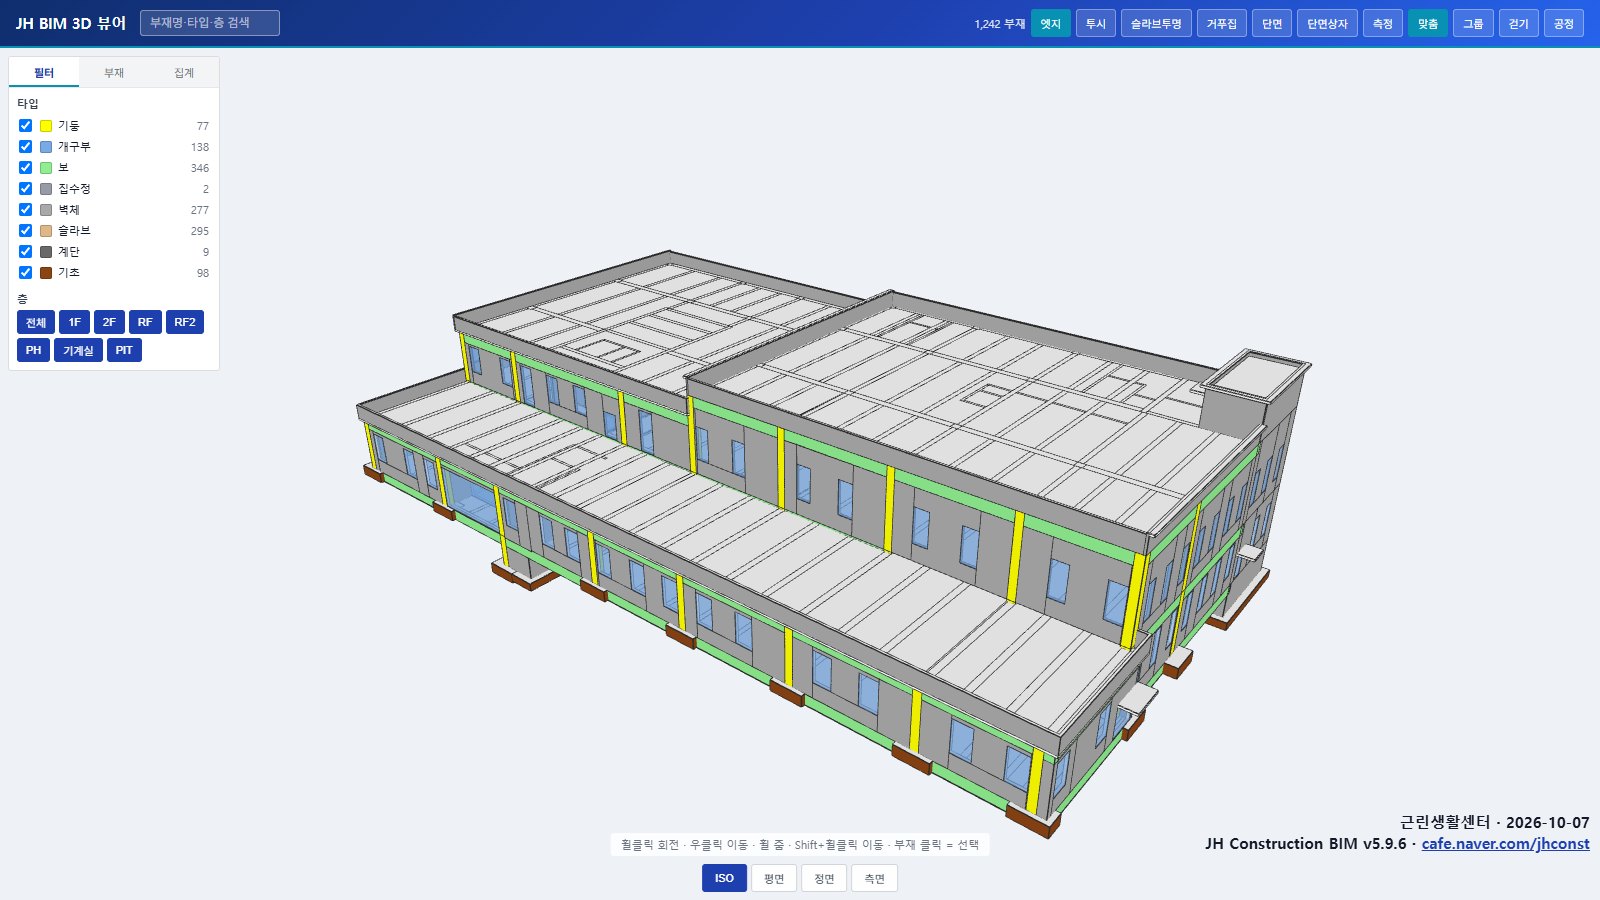Uncheck the 기초 foundation checkbox

(26, 272)
